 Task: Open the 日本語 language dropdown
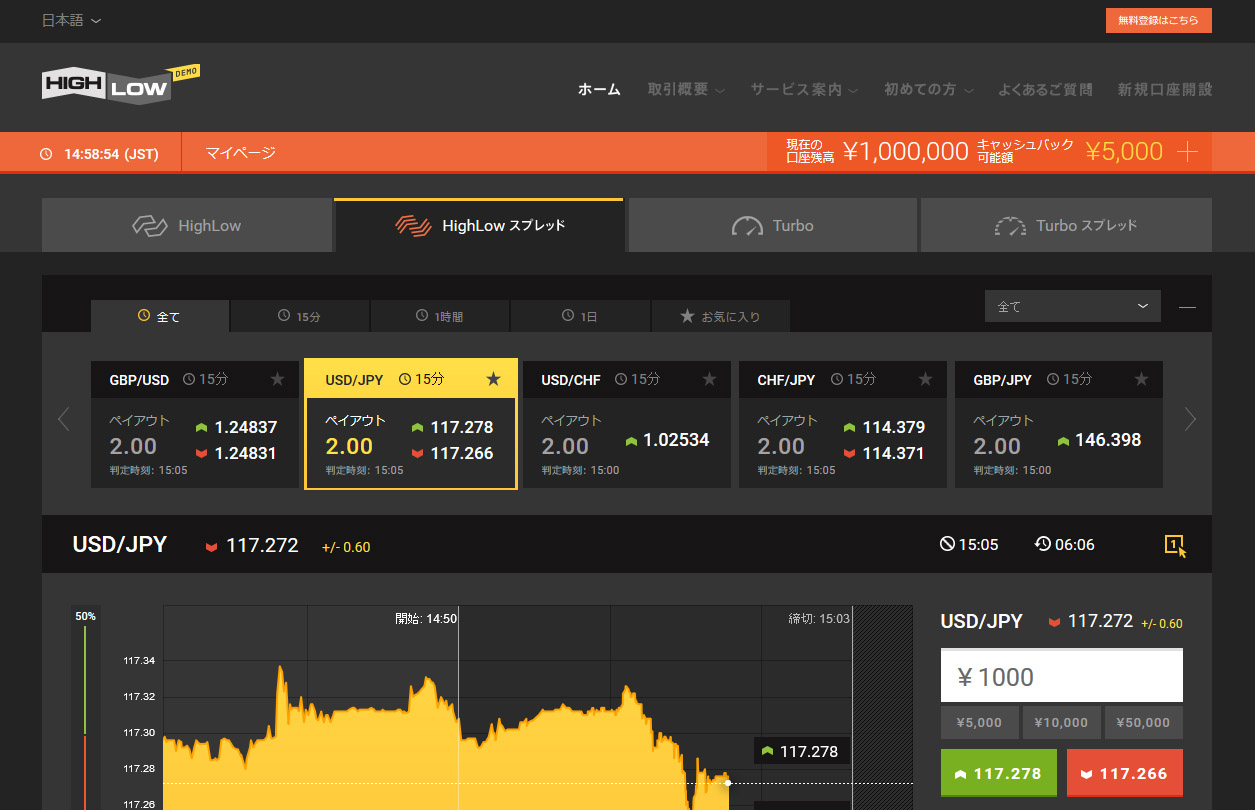click(71, 20)
